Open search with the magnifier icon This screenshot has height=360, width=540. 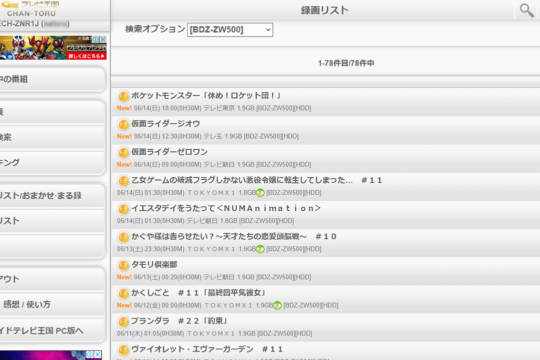coord(526,10)
